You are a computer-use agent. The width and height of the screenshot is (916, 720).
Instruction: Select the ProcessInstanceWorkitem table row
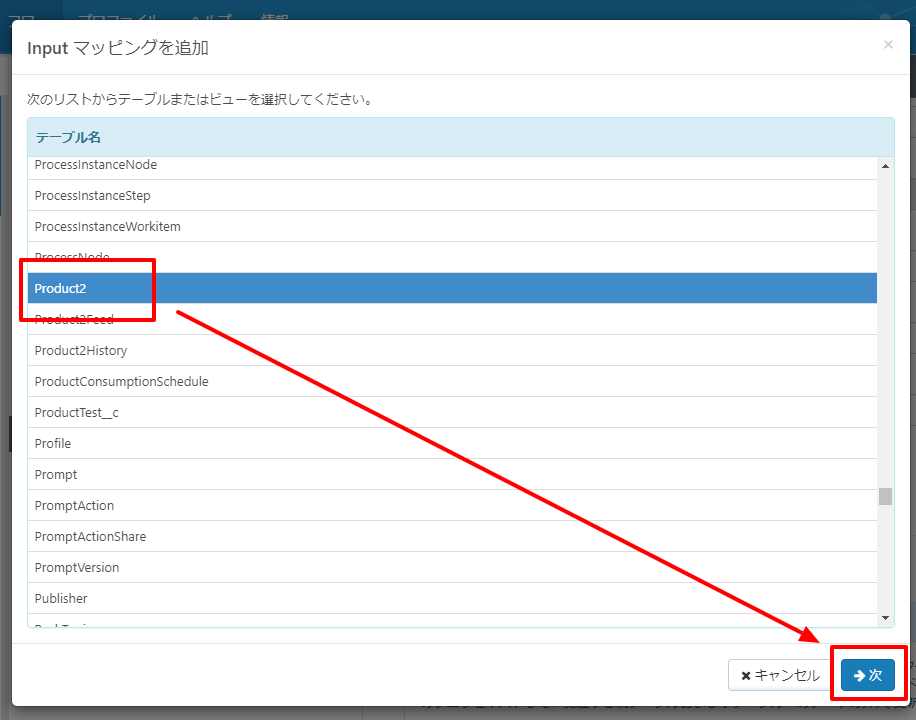coord(452,227)
